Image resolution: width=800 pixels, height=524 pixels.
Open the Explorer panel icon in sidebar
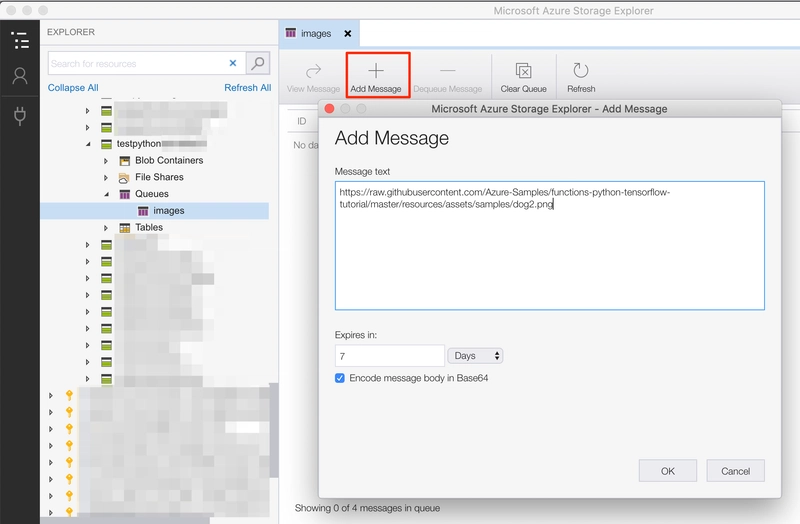pos(19,40)
